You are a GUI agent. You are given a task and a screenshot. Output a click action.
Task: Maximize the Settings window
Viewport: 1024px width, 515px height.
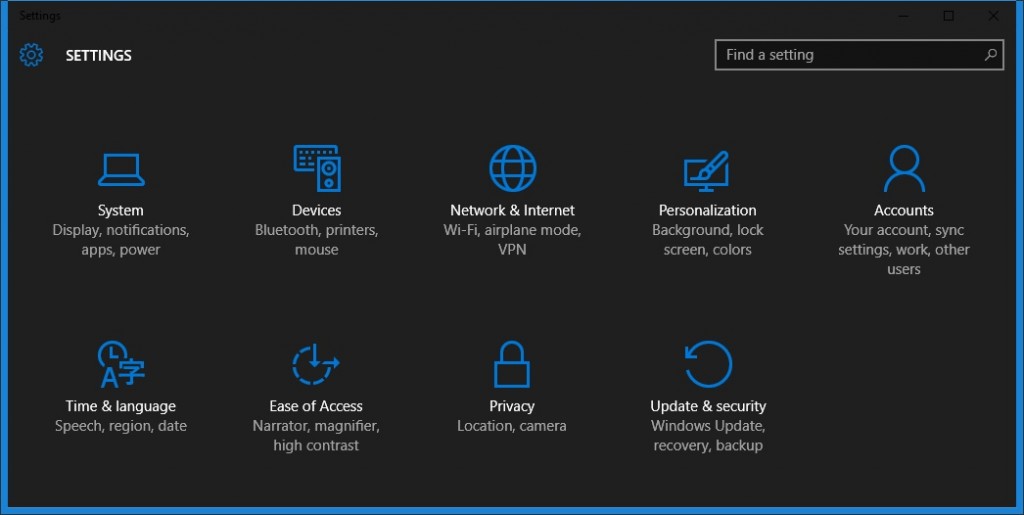click(x=948, y=16)
